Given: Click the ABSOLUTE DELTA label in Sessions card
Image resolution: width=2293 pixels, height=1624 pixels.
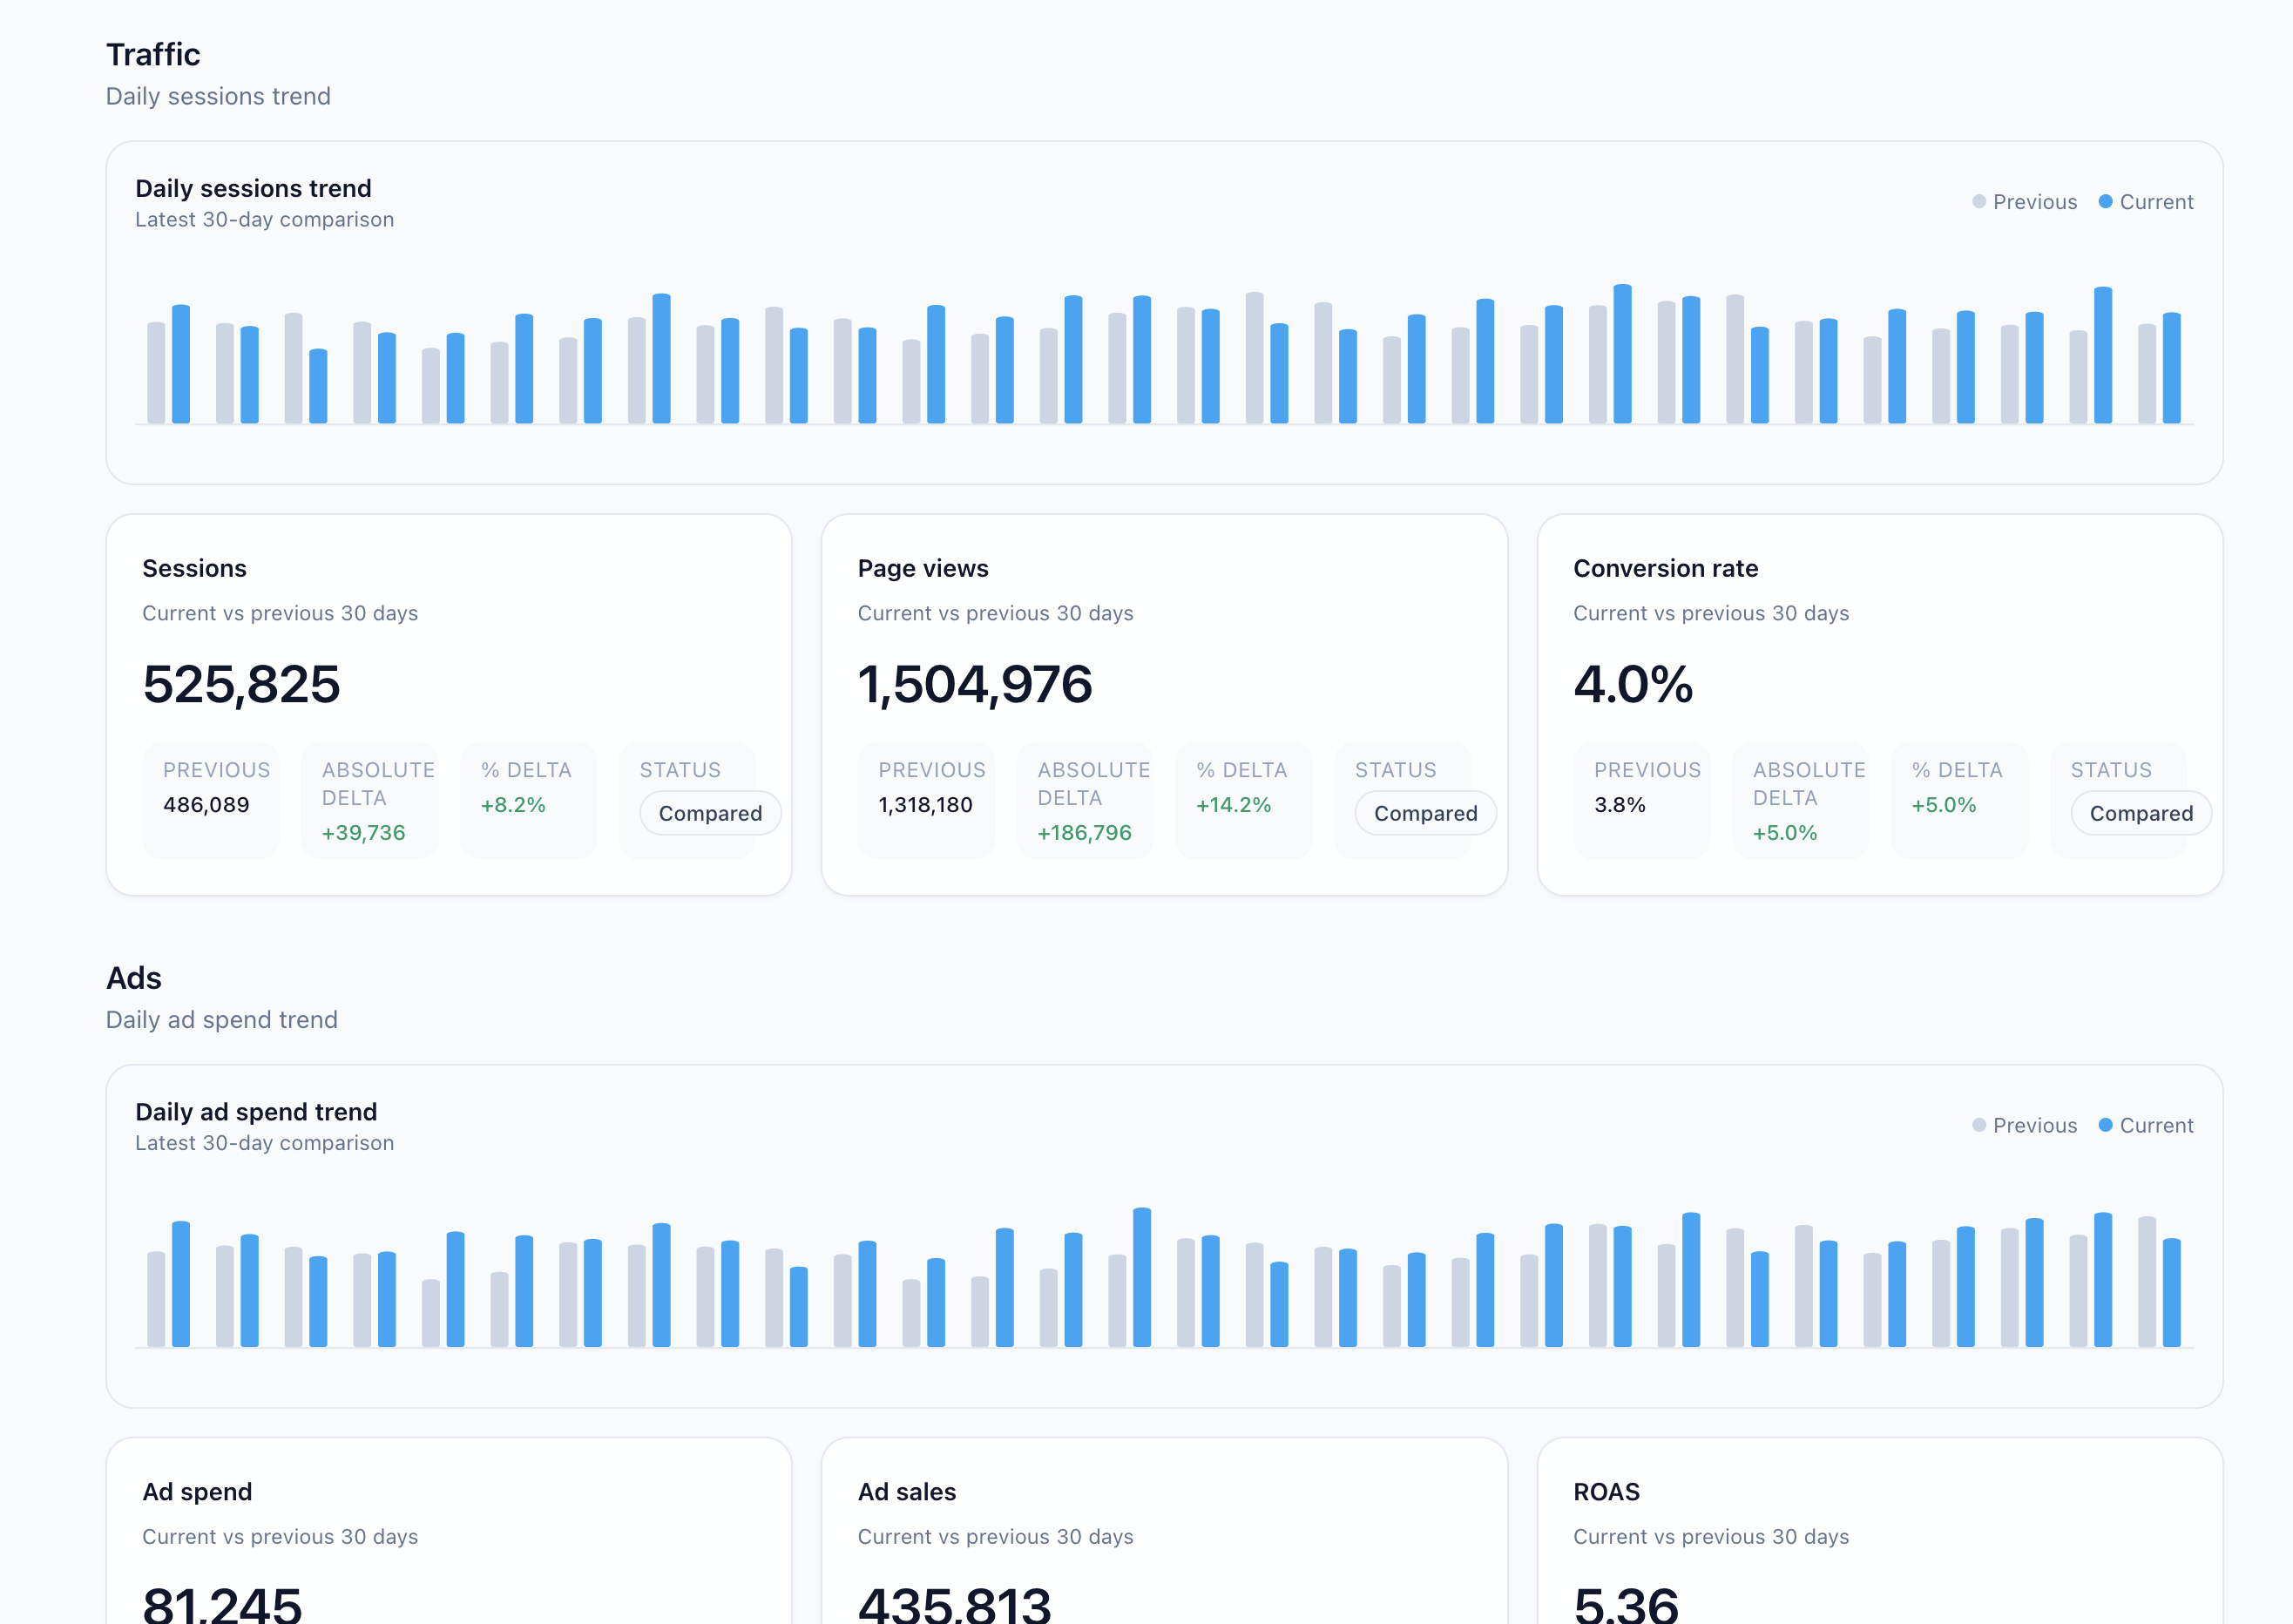Looking at the screenshot, I should (x=378, y=783).
